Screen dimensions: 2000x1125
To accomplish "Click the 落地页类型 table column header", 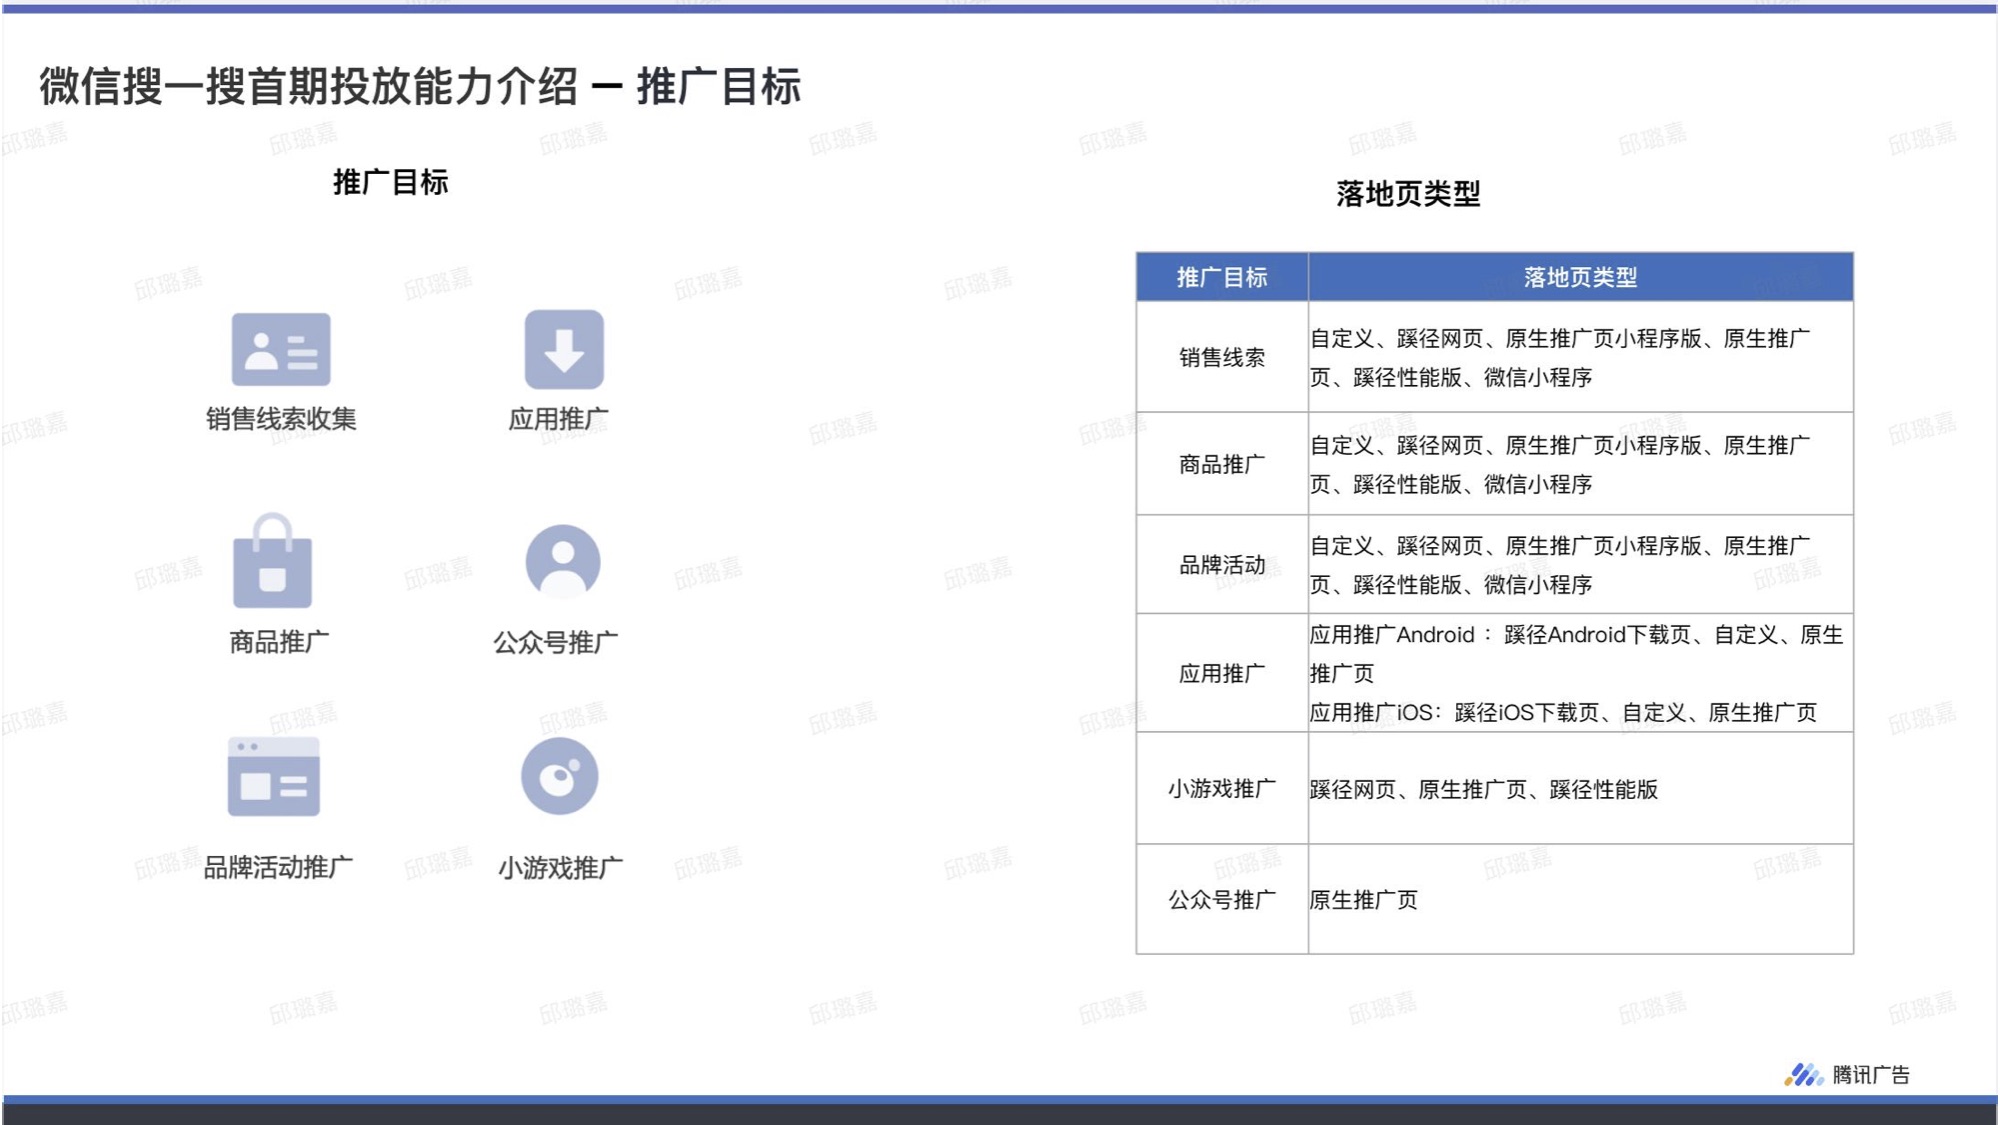I will point(1580,277).
